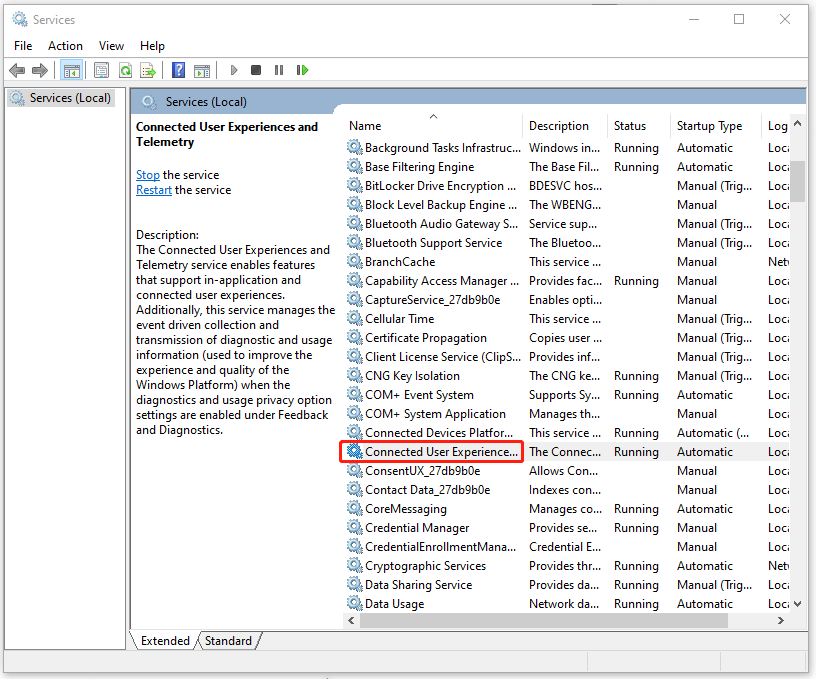816x679 pixels.
Task: Click gear icon beside BranchCache
Action: point(355,261)
